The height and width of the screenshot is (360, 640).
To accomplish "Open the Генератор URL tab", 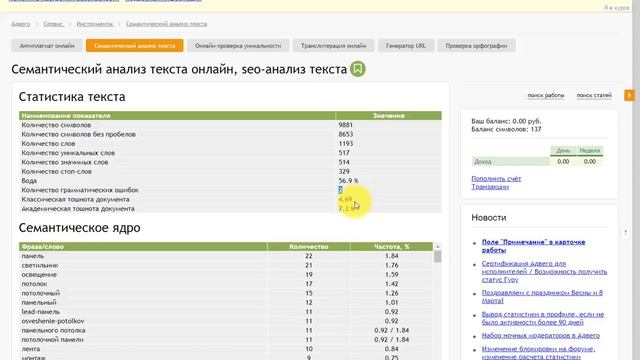I will 406,46.
